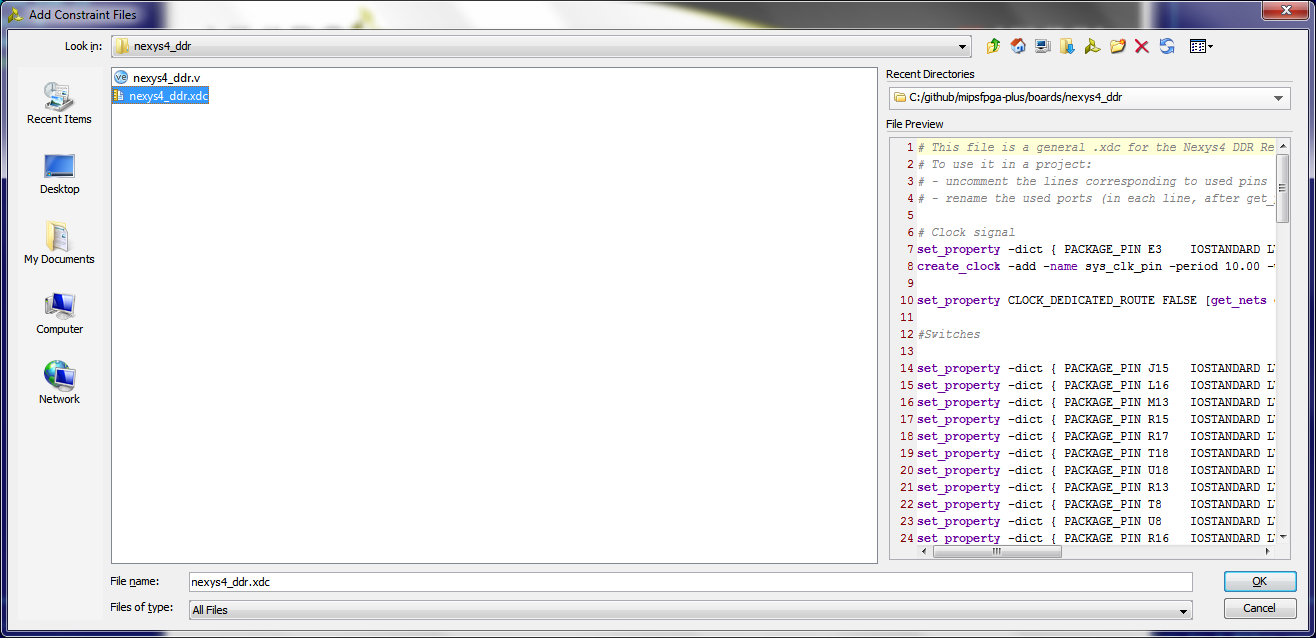Go to the Vivado project directory icon
Image resolution: width=1316 pixels, height=638 pixels.
pos(1093,46)
